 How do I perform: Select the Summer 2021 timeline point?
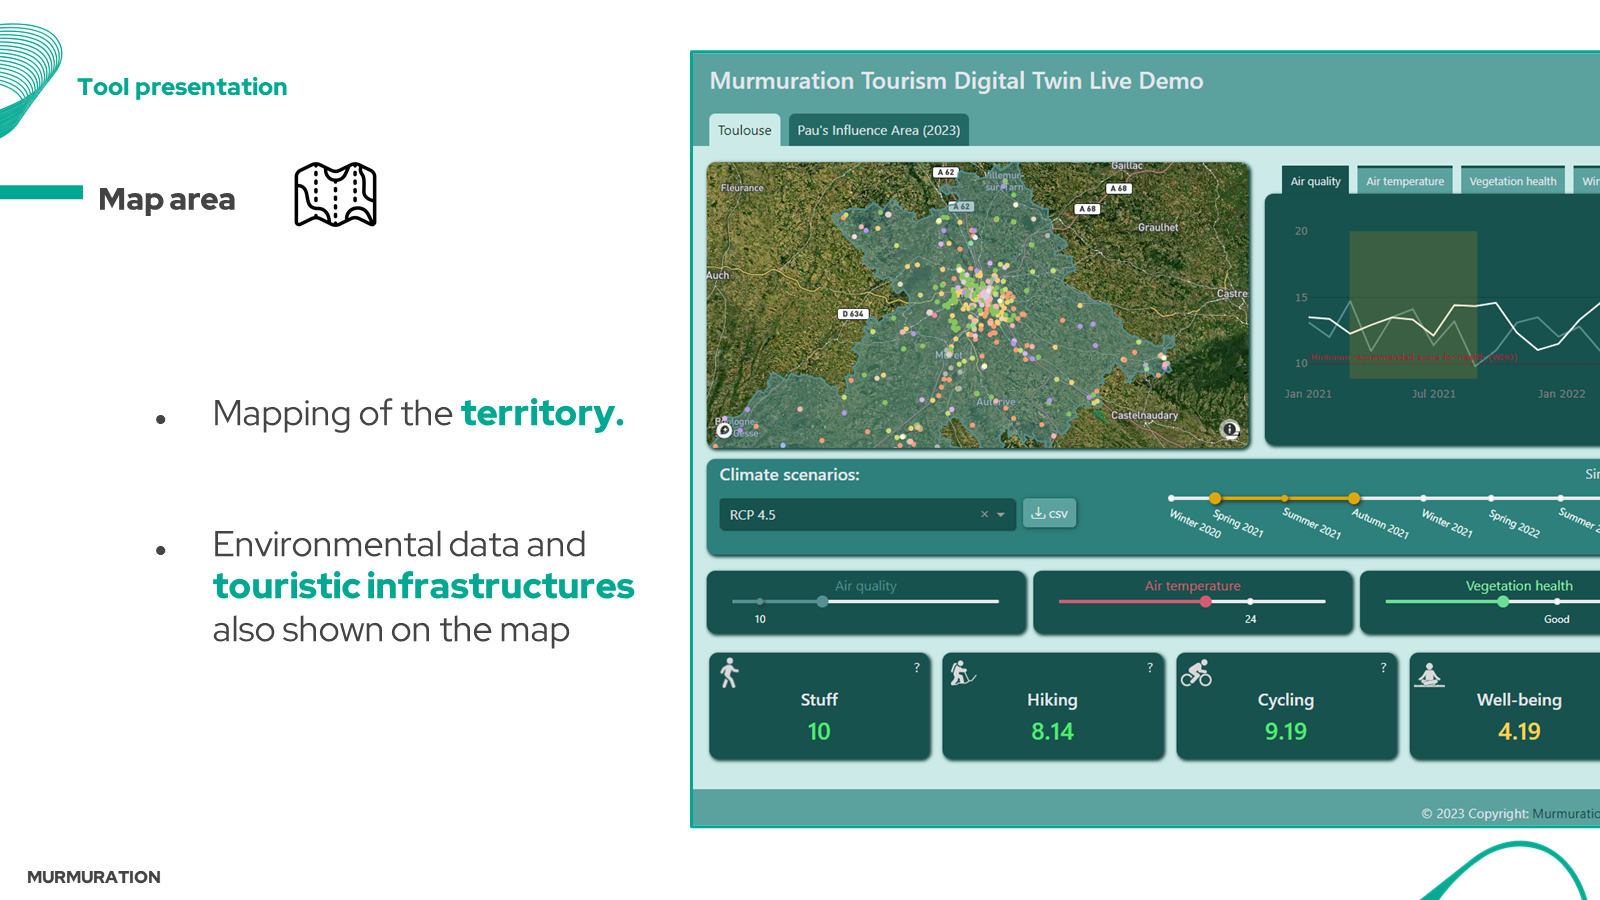(1285, 498)
